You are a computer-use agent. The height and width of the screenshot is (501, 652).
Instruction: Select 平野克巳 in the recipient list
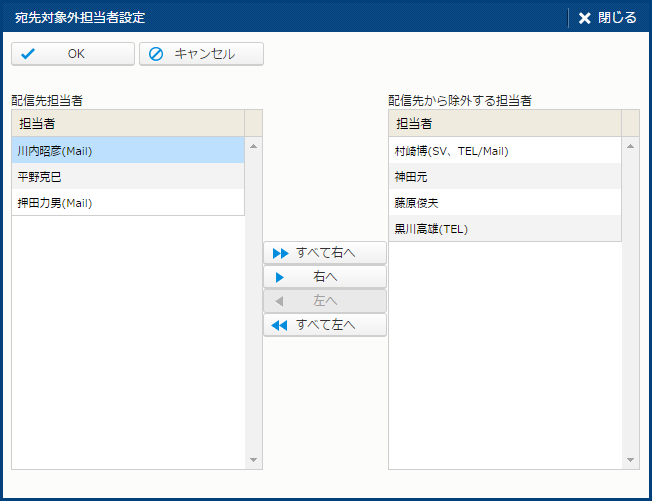128,177
